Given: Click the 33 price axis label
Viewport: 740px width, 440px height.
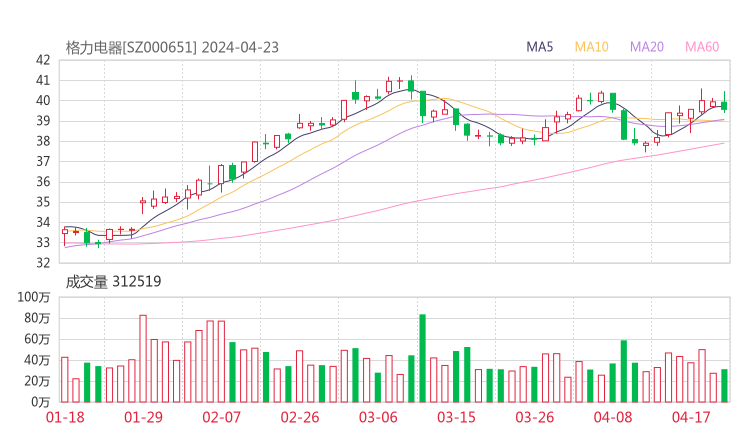Looking at the screenshot, I should pos(43,243).
